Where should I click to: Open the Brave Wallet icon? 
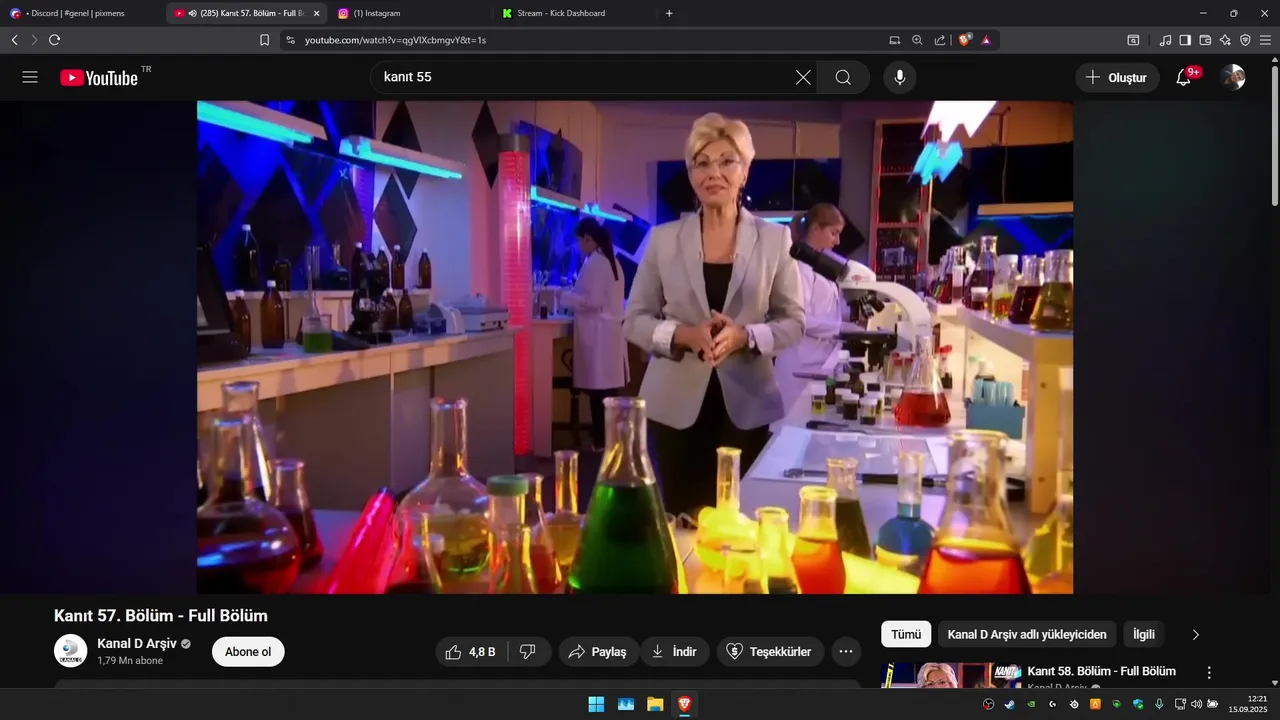[1205, 40]
